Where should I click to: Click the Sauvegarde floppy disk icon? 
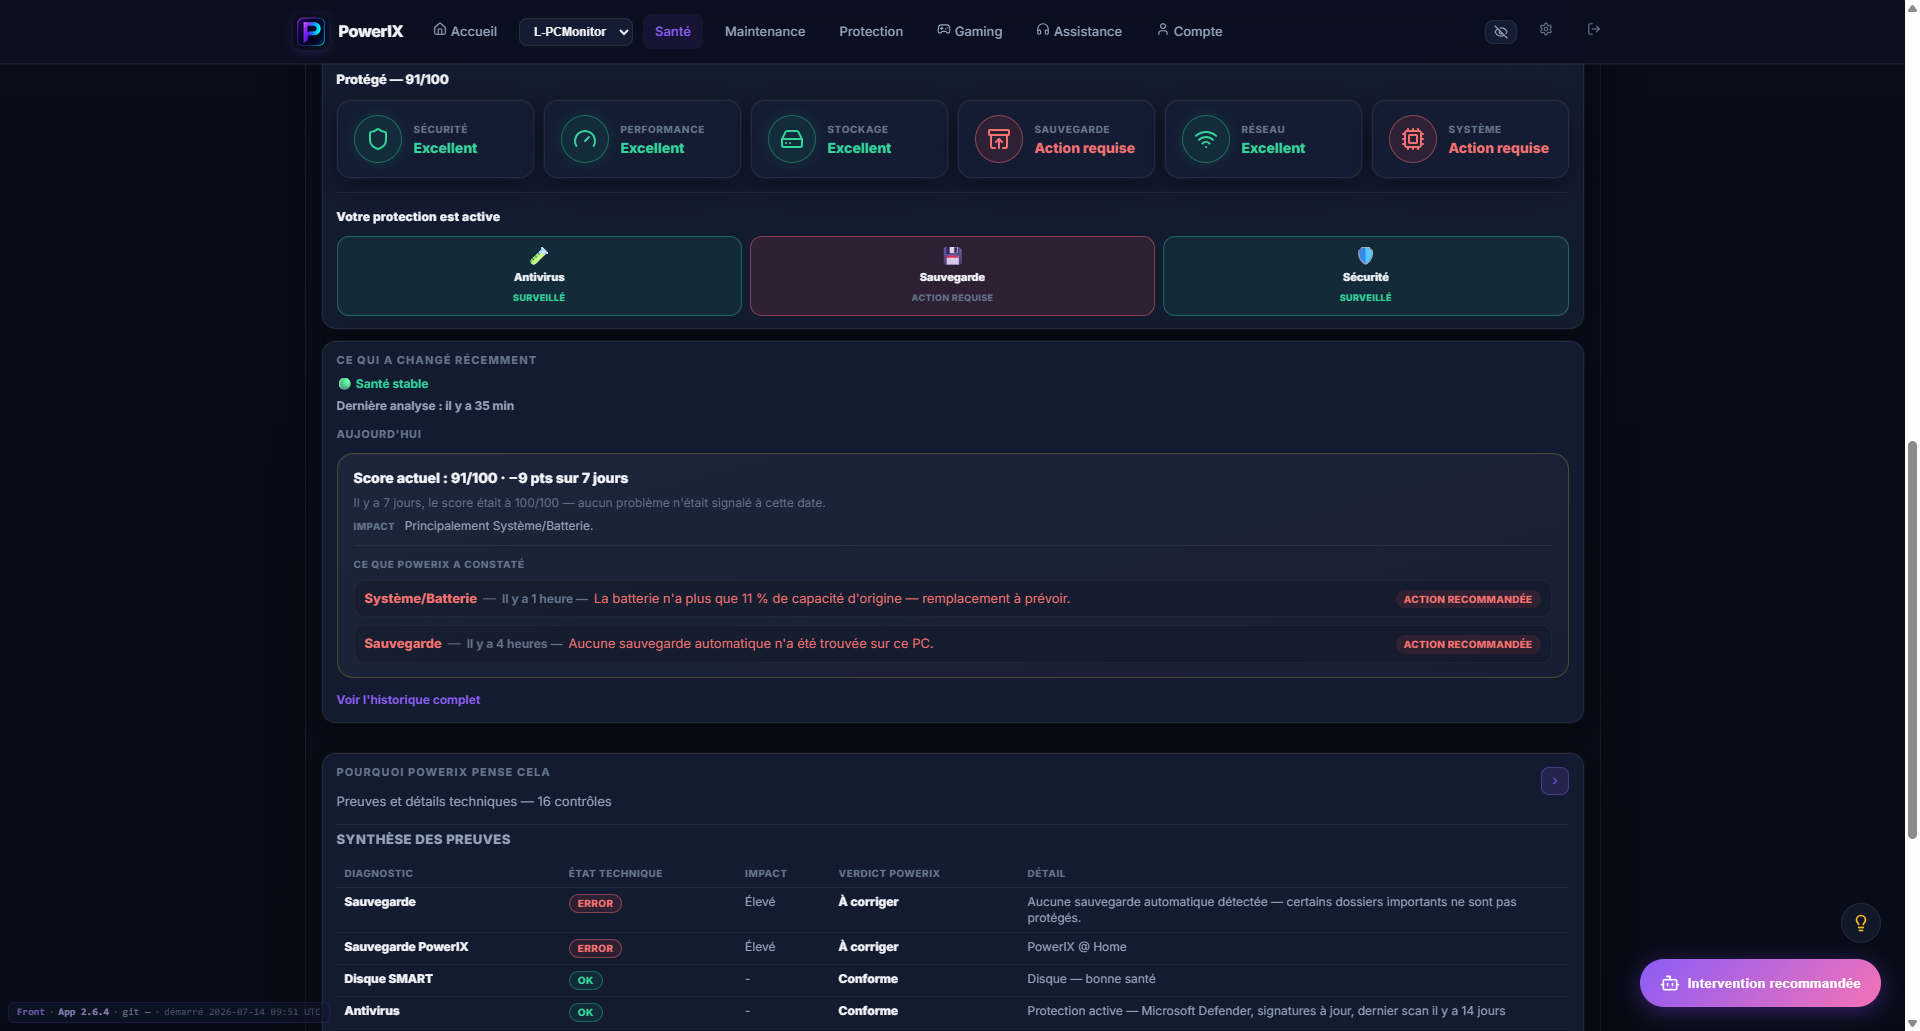(952, 256)
